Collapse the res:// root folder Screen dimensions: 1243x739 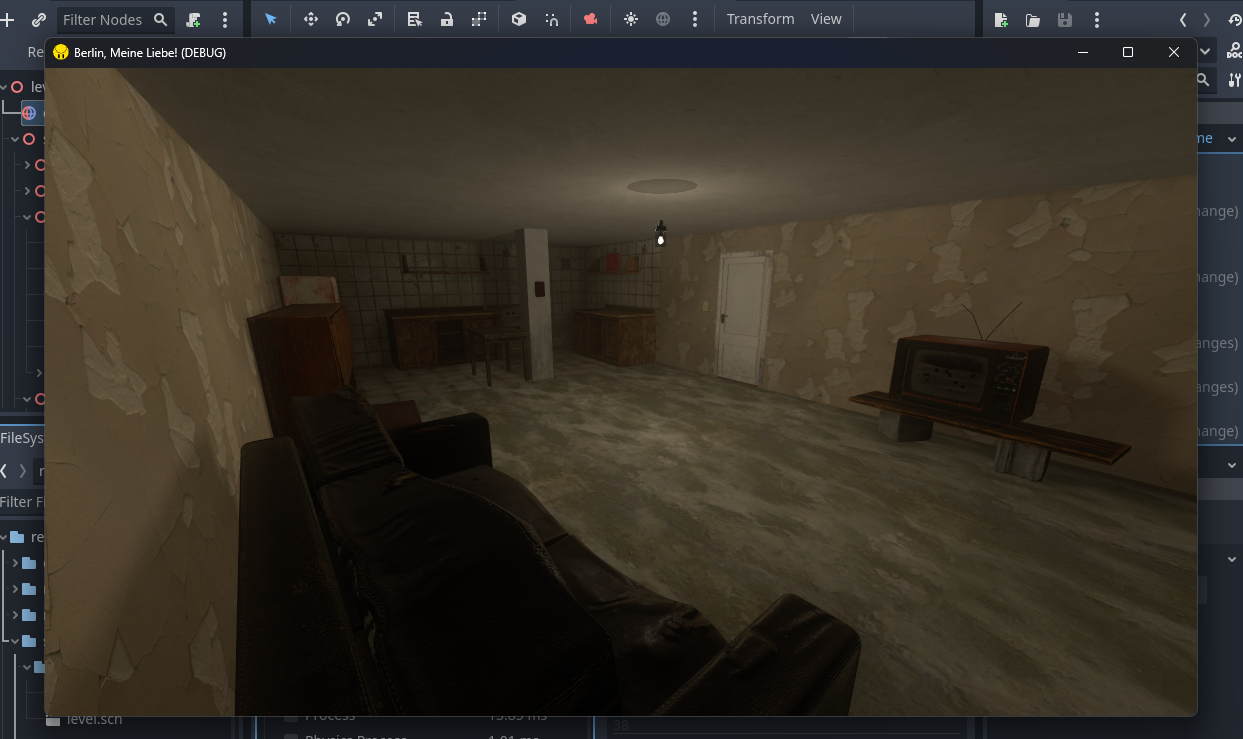tap(4, 537)
